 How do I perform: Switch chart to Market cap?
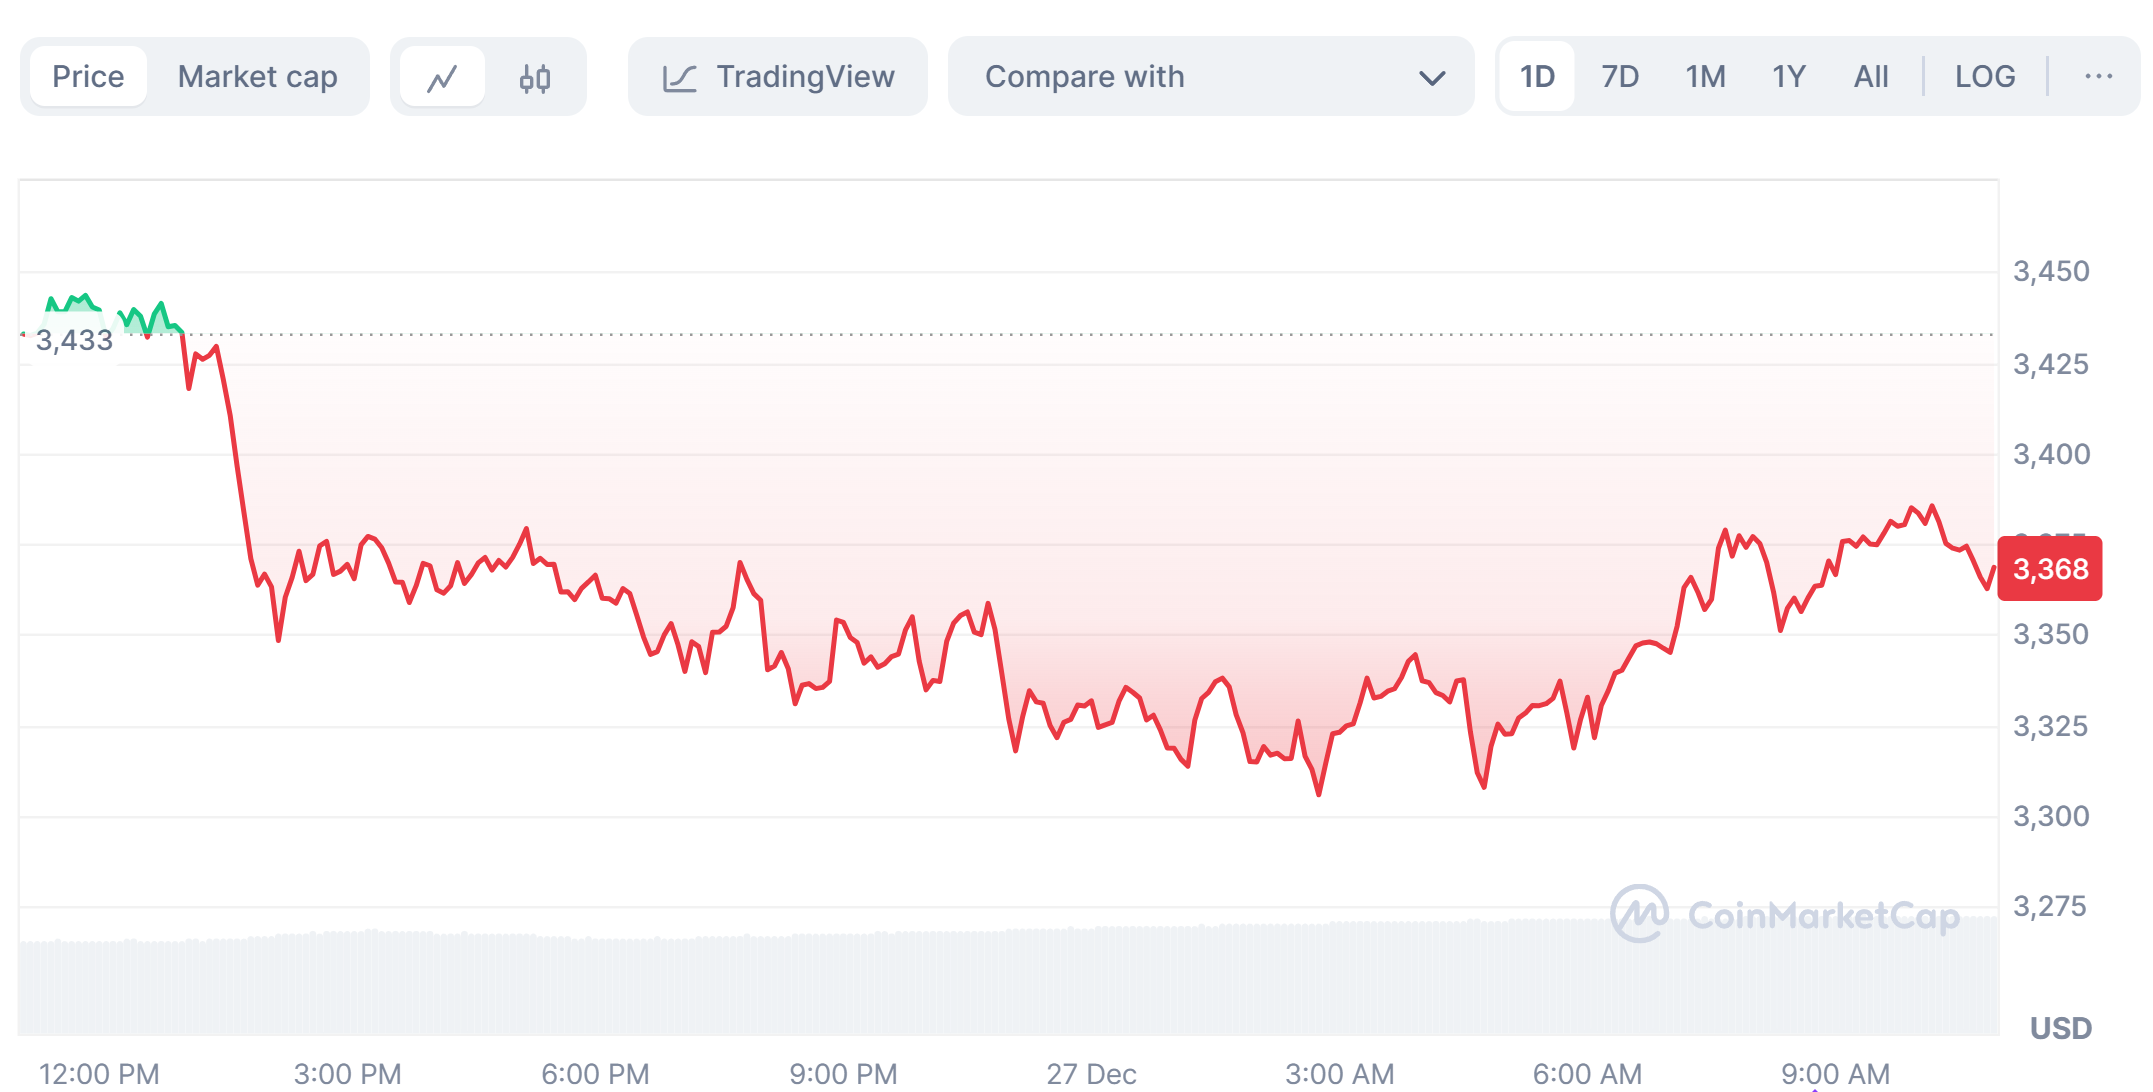(257, 77)
